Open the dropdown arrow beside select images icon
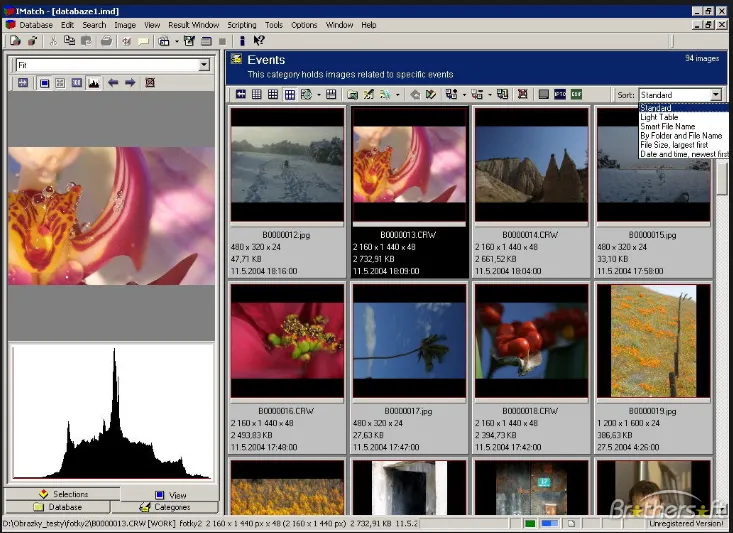The width and height of the screenshot is (733, 533). pos(464,94)
